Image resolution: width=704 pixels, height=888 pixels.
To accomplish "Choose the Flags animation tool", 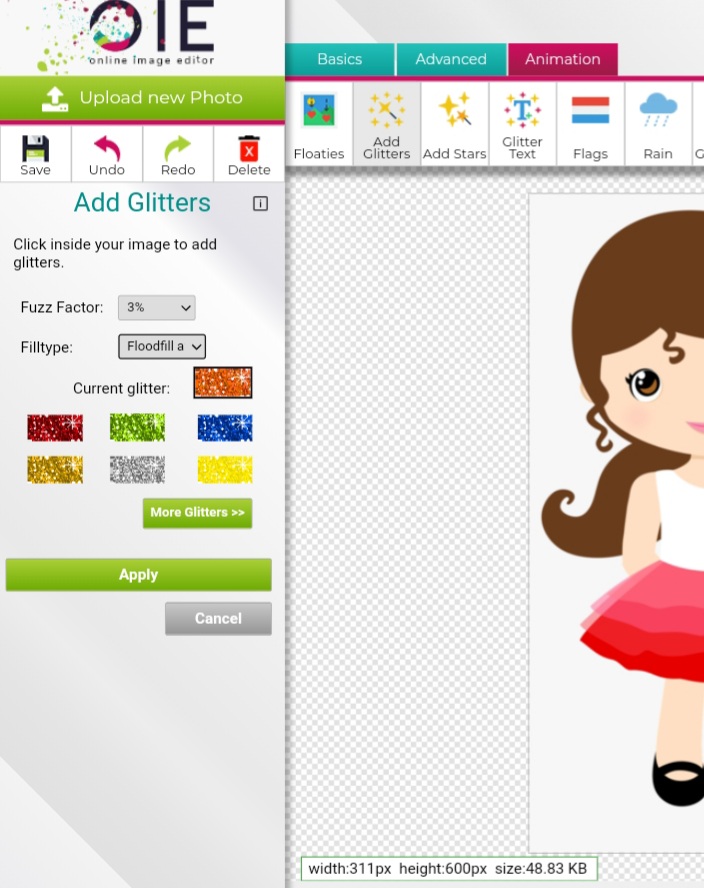I will tap(590, 125).
